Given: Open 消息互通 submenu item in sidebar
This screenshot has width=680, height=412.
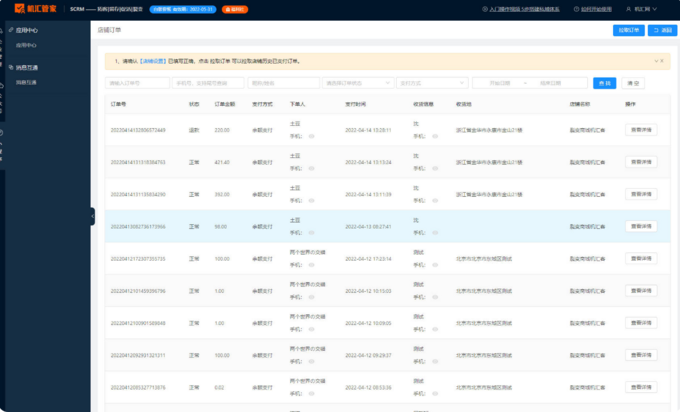Looking at the screenshot, I should (x=27, y=81).
